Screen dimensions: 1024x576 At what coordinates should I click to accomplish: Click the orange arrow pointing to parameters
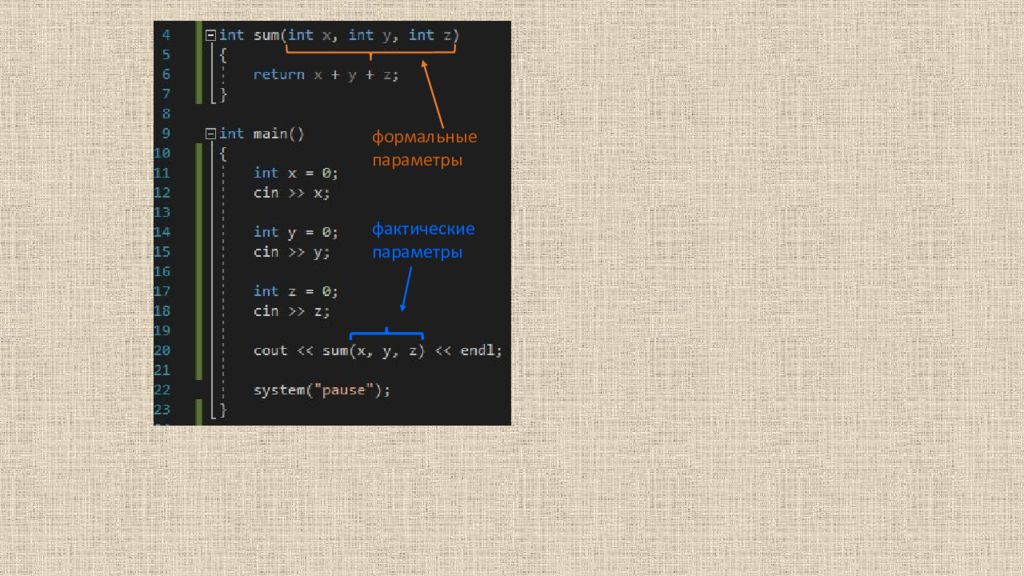click(x=432, y=94)
